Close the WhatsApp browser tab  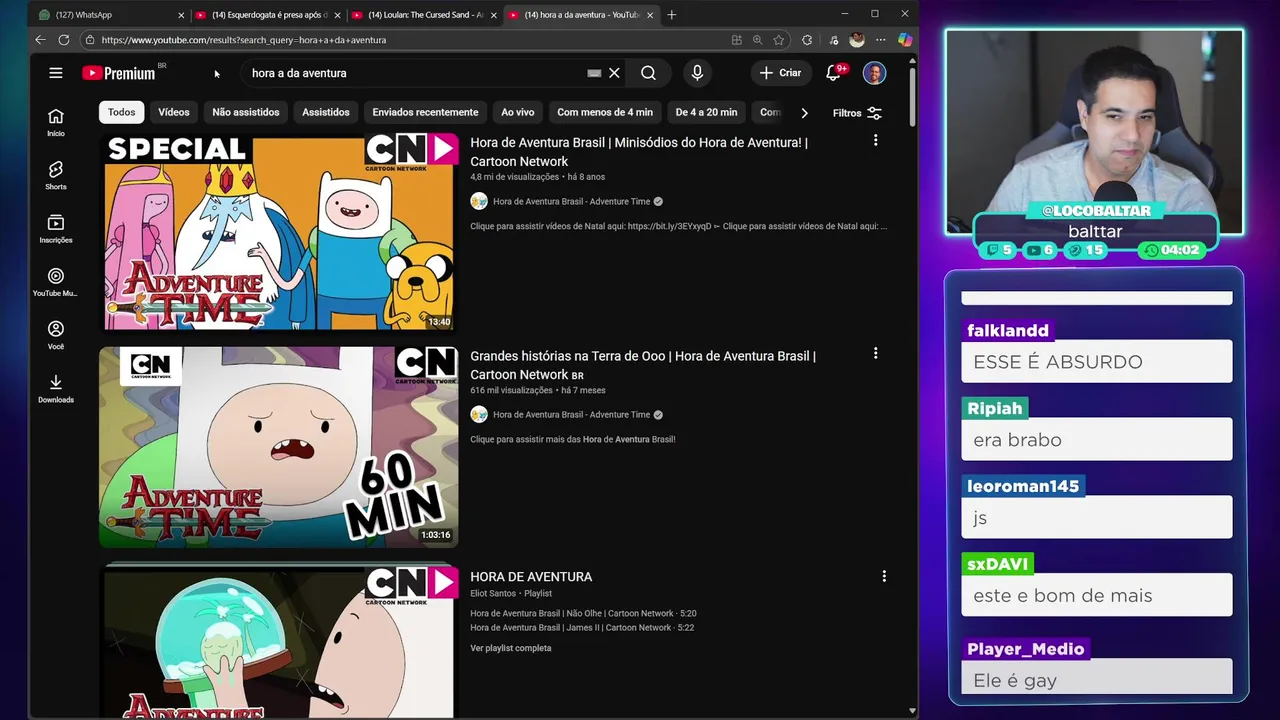pos(181,15)
